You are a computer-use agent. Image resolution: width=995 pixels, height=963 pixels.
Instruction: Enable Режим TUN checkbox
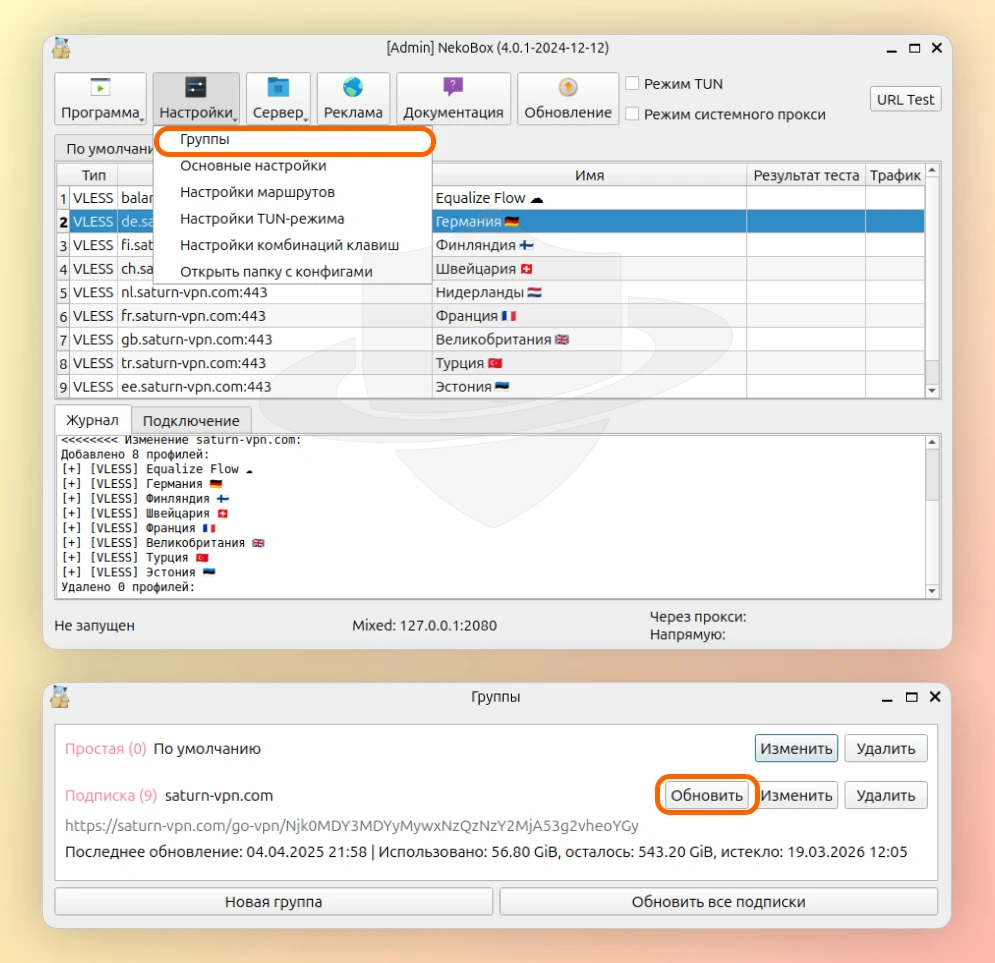tap(632, 84)
